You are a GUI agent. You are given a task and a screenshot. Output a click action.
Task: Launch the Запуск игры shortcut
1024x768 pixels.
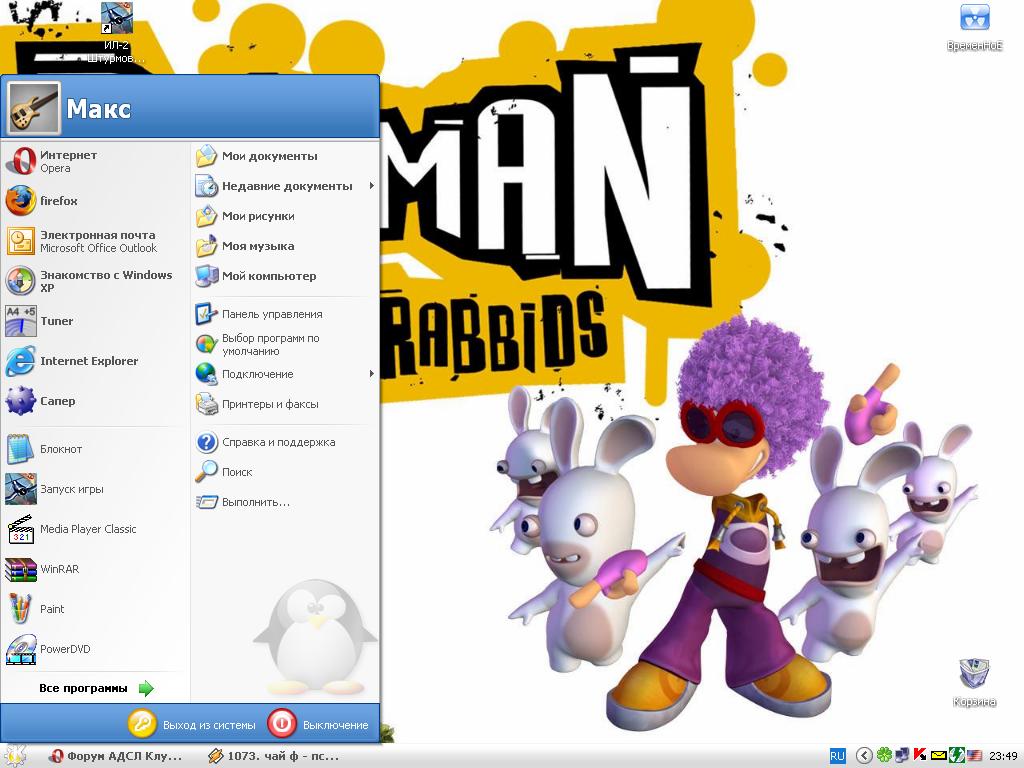[x=95, y=489]
